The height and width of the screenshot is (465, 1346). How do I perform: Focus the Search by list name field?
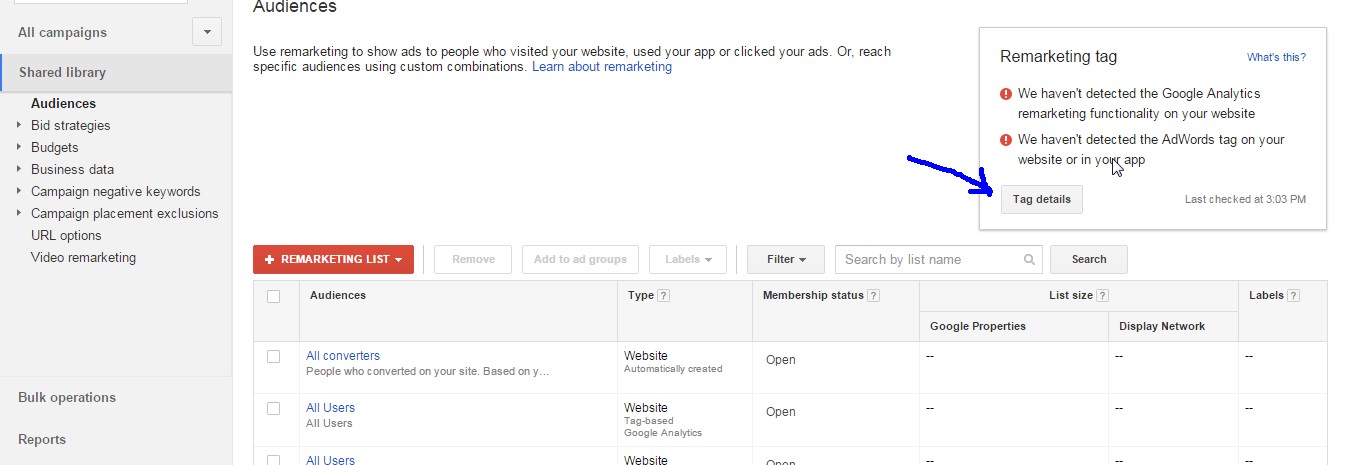point(938,259)
